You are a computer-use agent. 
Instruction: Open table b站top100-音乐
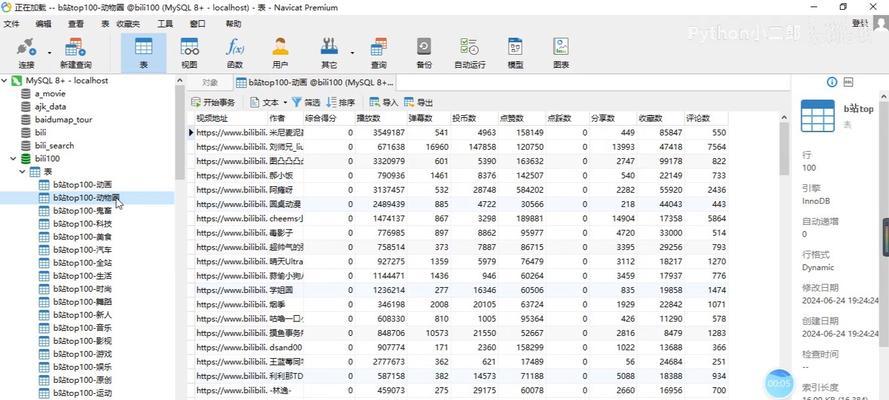[82, 328]
